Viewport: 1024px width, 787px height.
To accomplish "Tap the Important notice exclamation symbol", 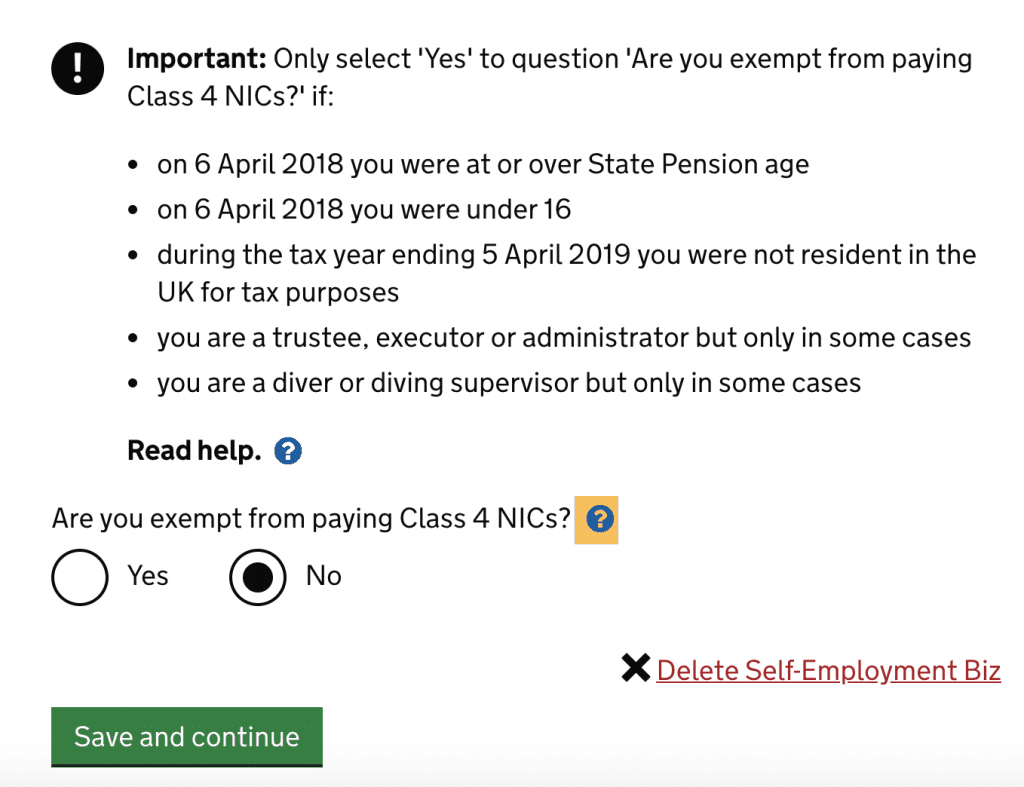I will (77, 69).
